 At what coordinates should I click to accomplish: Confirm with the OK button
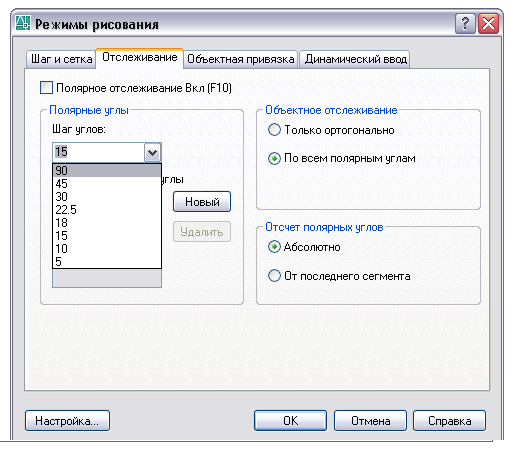pyautogui.click(x=290, y=421)
